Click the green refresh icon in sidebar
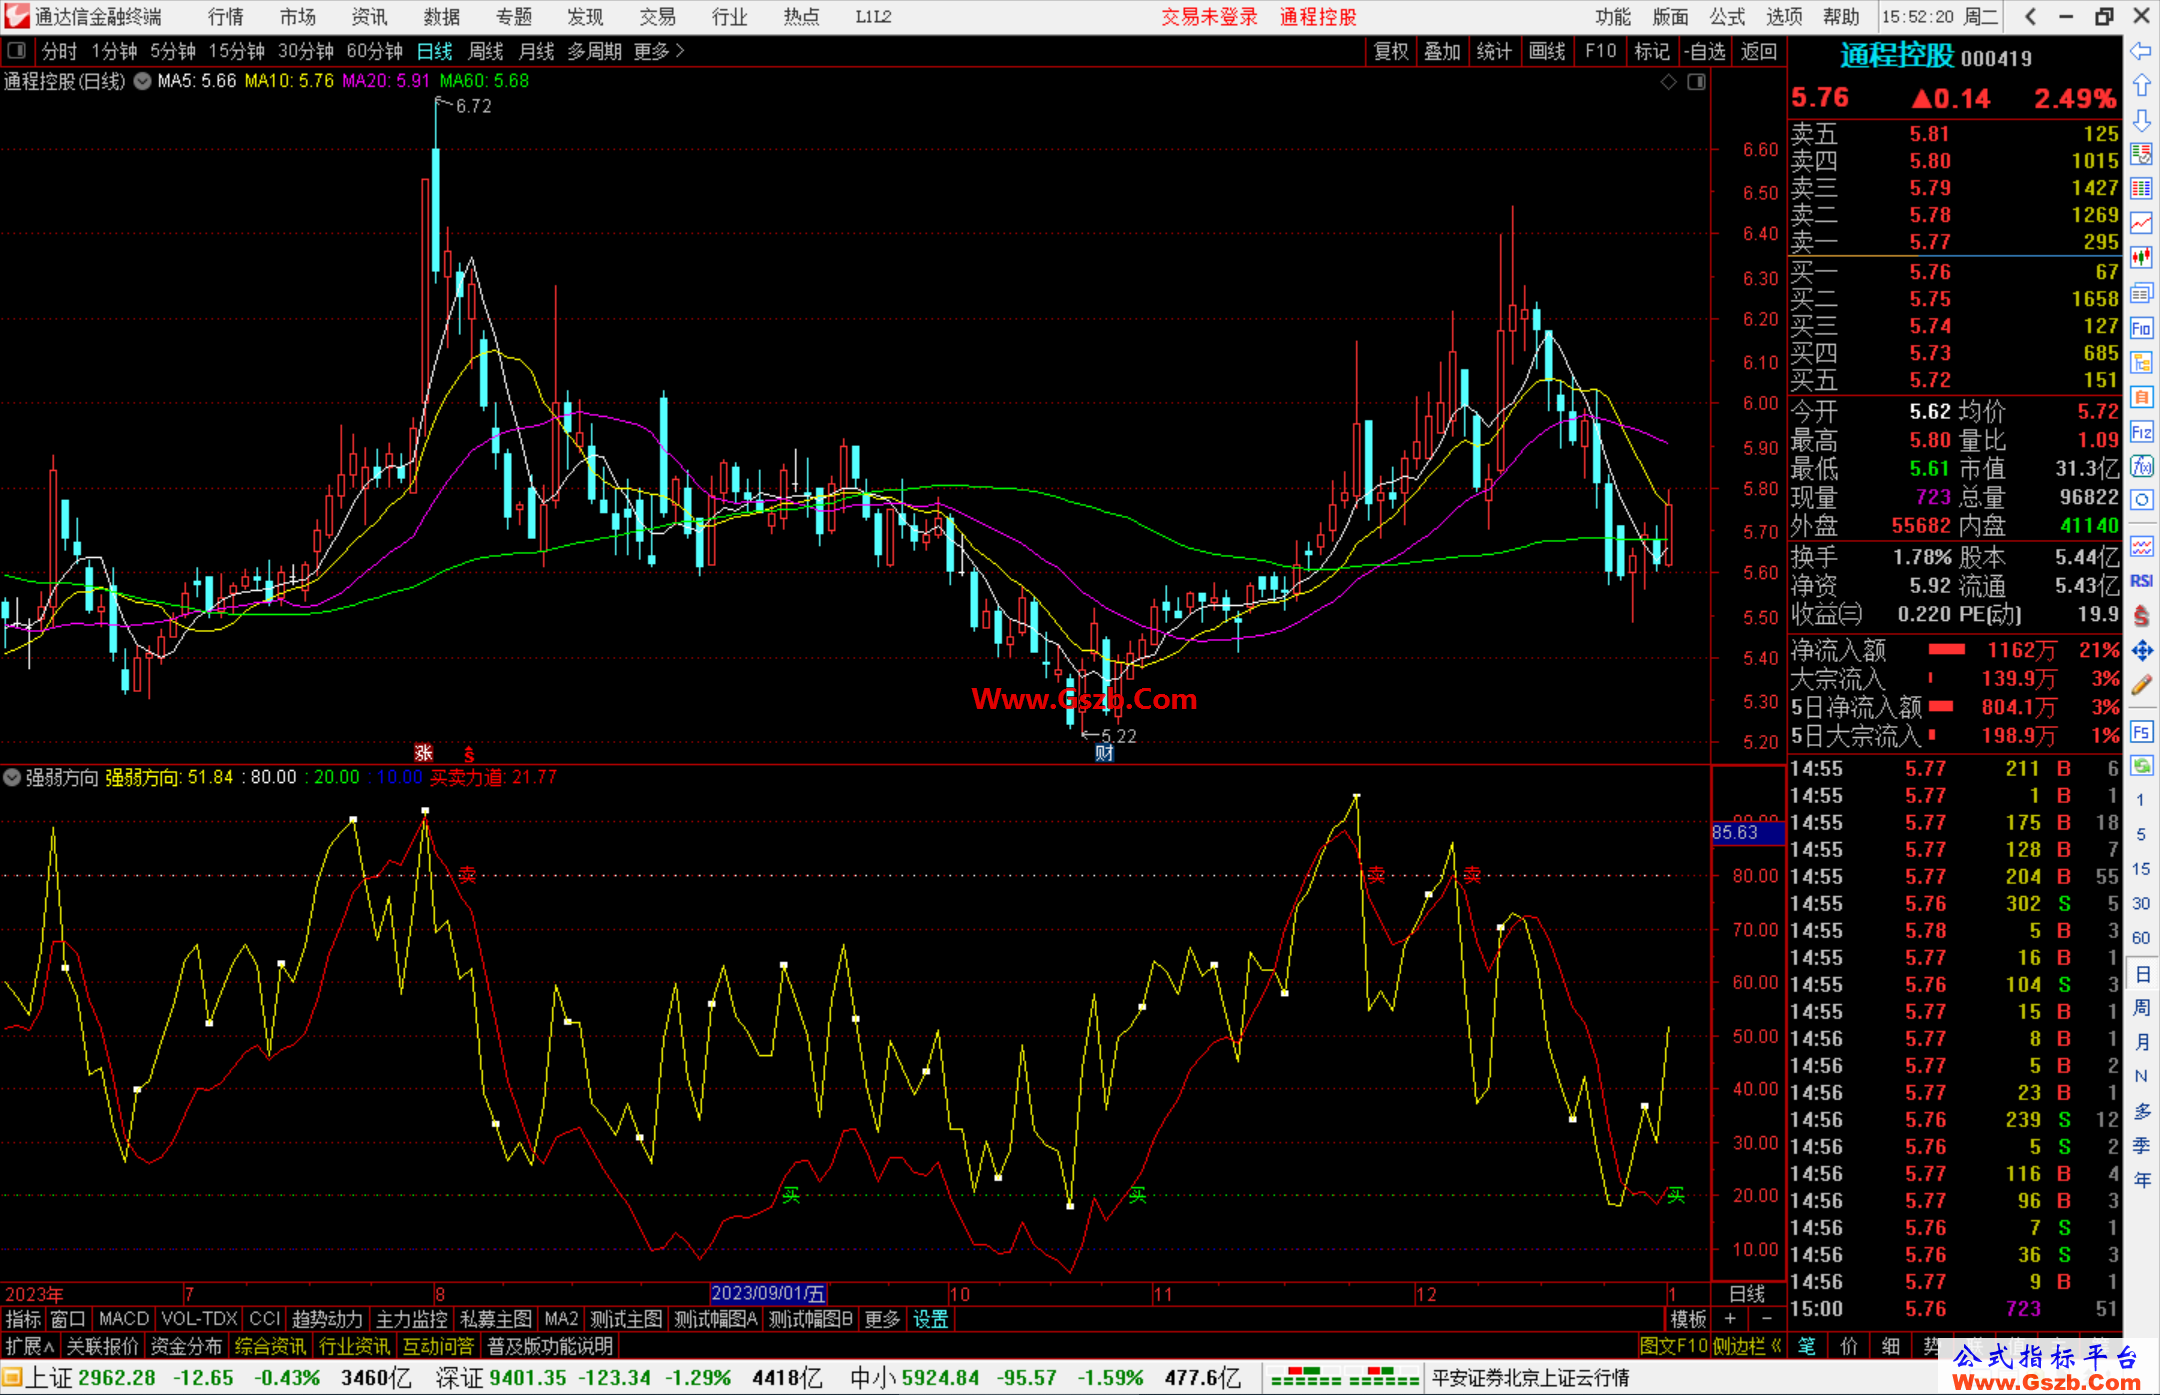The height and width of the screenshot is (1395, 2160). 2141,766
